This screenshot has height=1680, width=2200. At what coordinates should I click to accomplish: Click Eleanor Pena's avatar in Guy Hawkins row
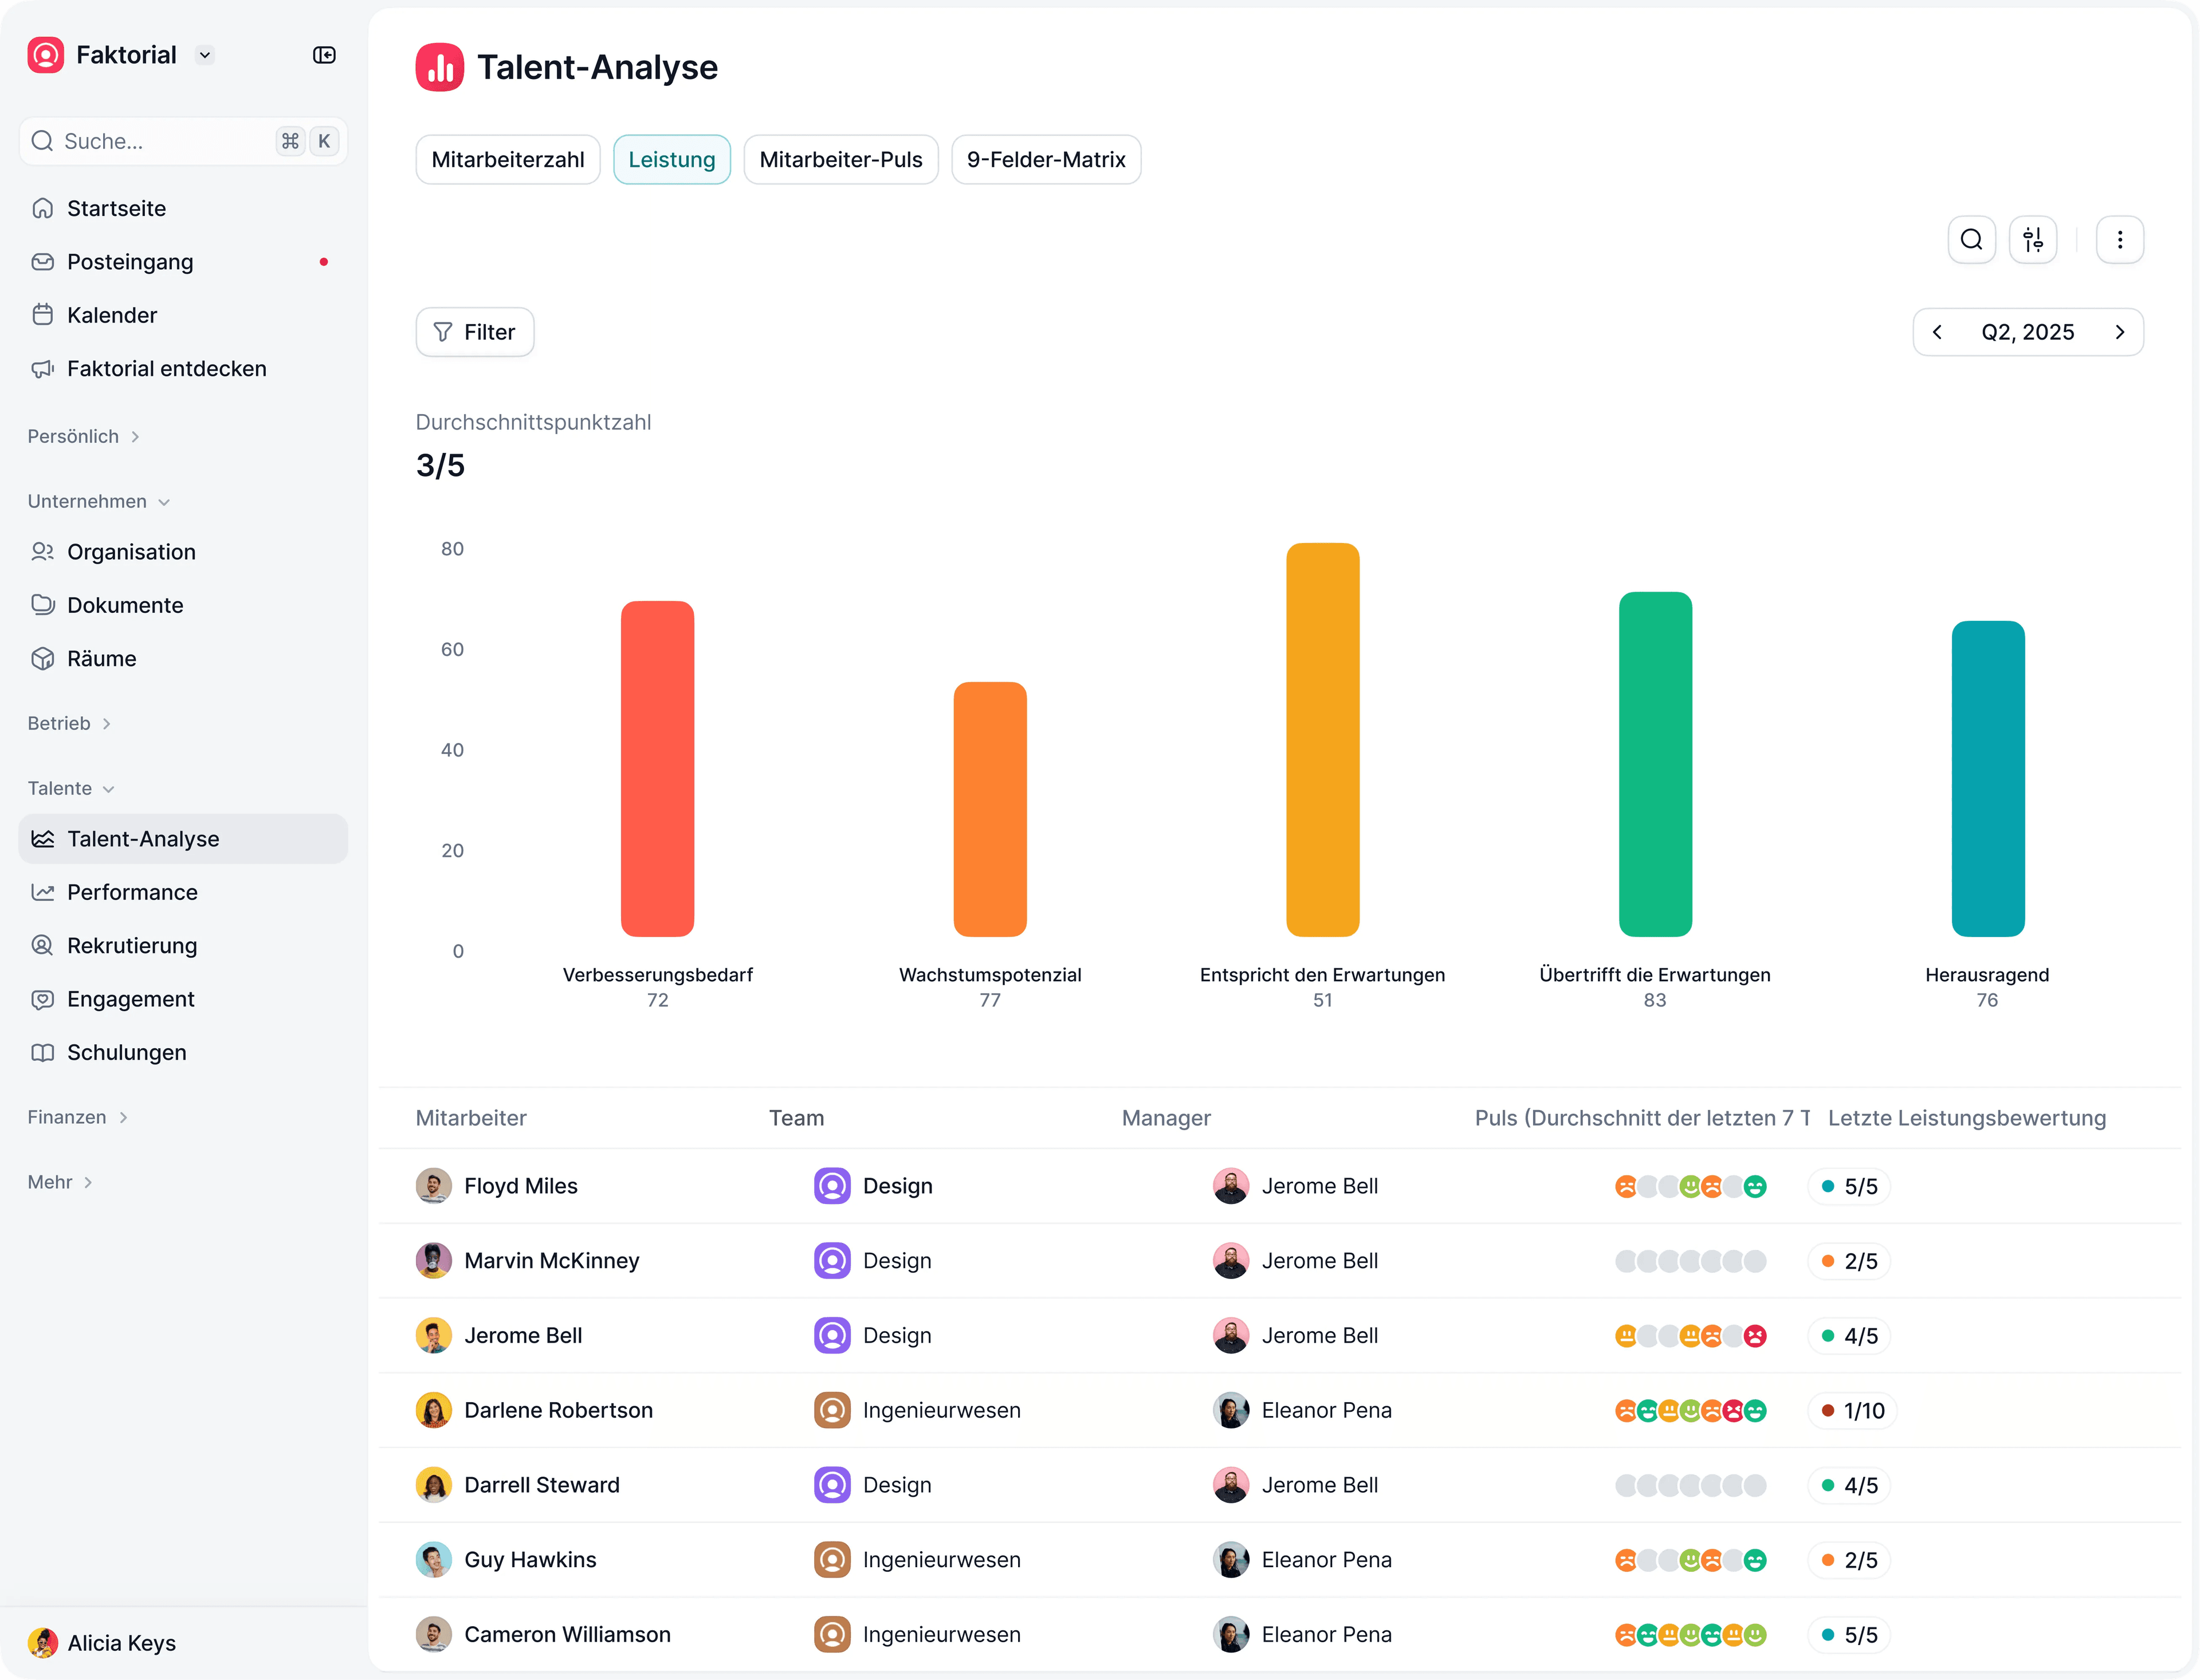(1231, 1560)
